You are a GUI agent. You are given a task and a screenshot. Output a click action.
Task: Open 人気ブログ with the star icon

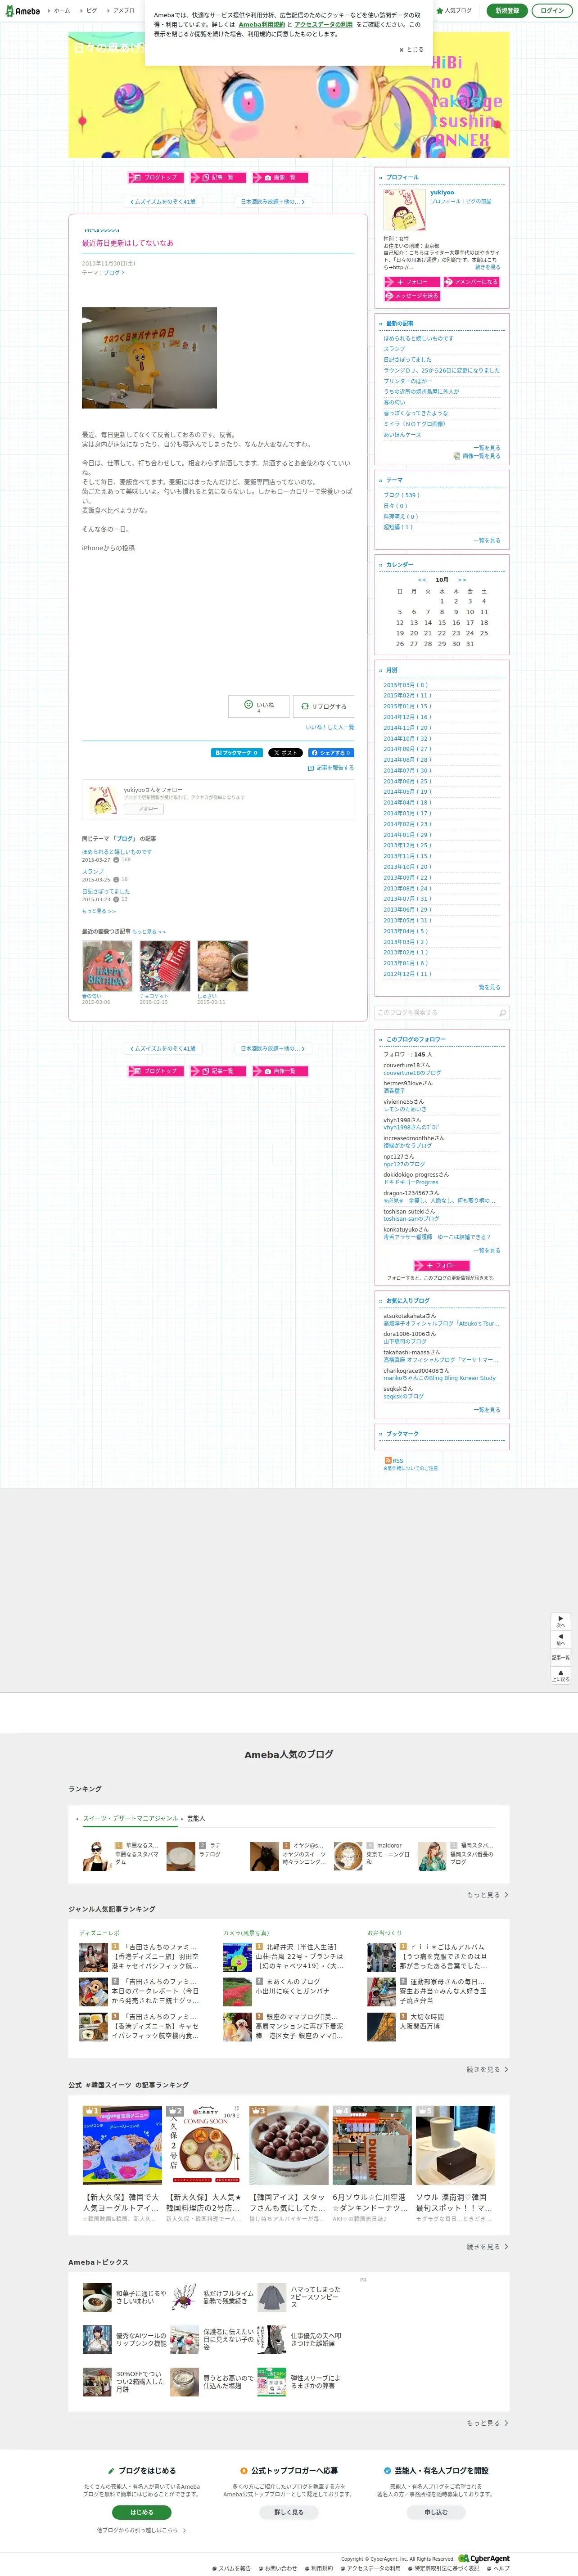click(455, 11)
